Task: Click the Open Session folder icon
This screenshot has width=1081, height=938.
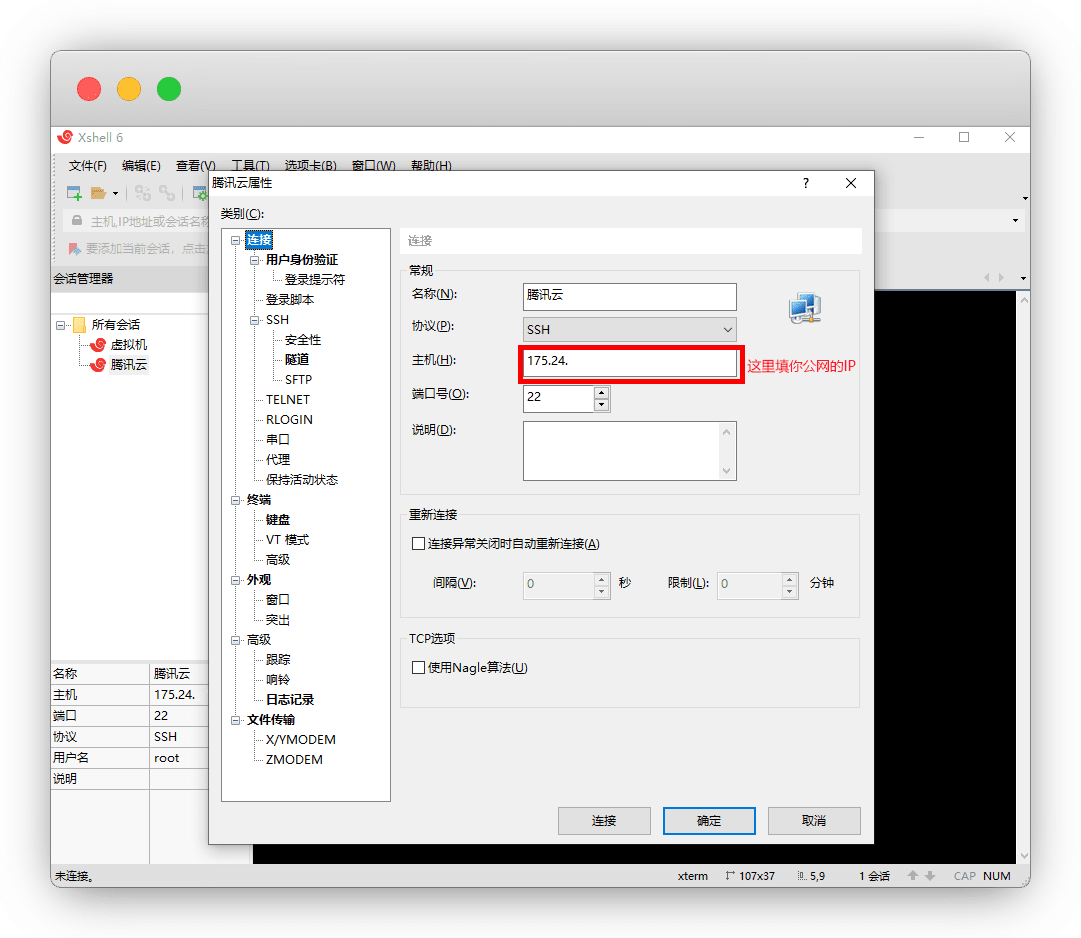Action: [x=98, y=193]
